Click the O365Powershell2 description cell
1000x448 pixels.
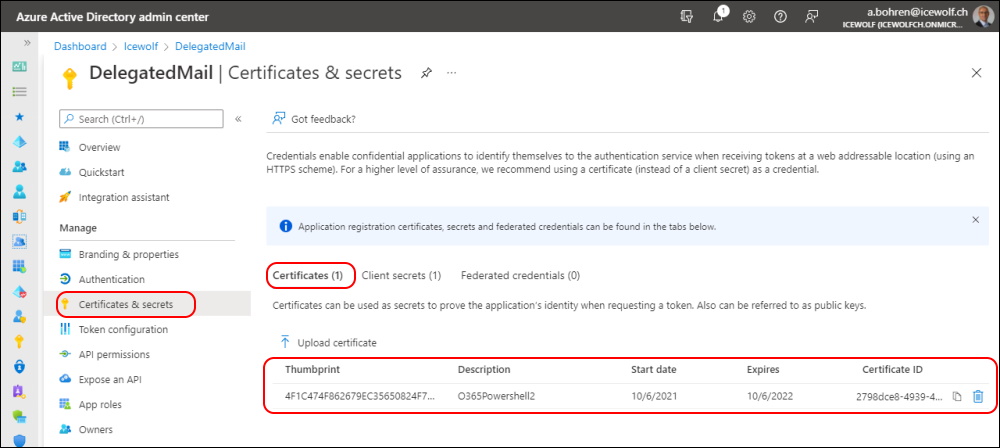(496, 396)
